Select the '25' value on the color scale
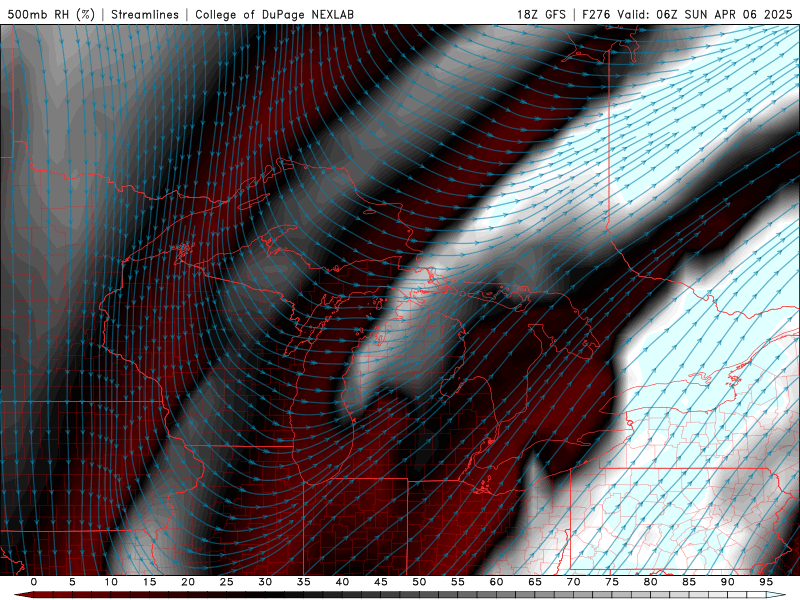The width and height of the screenshot is (800, 600). click(227, 582)
